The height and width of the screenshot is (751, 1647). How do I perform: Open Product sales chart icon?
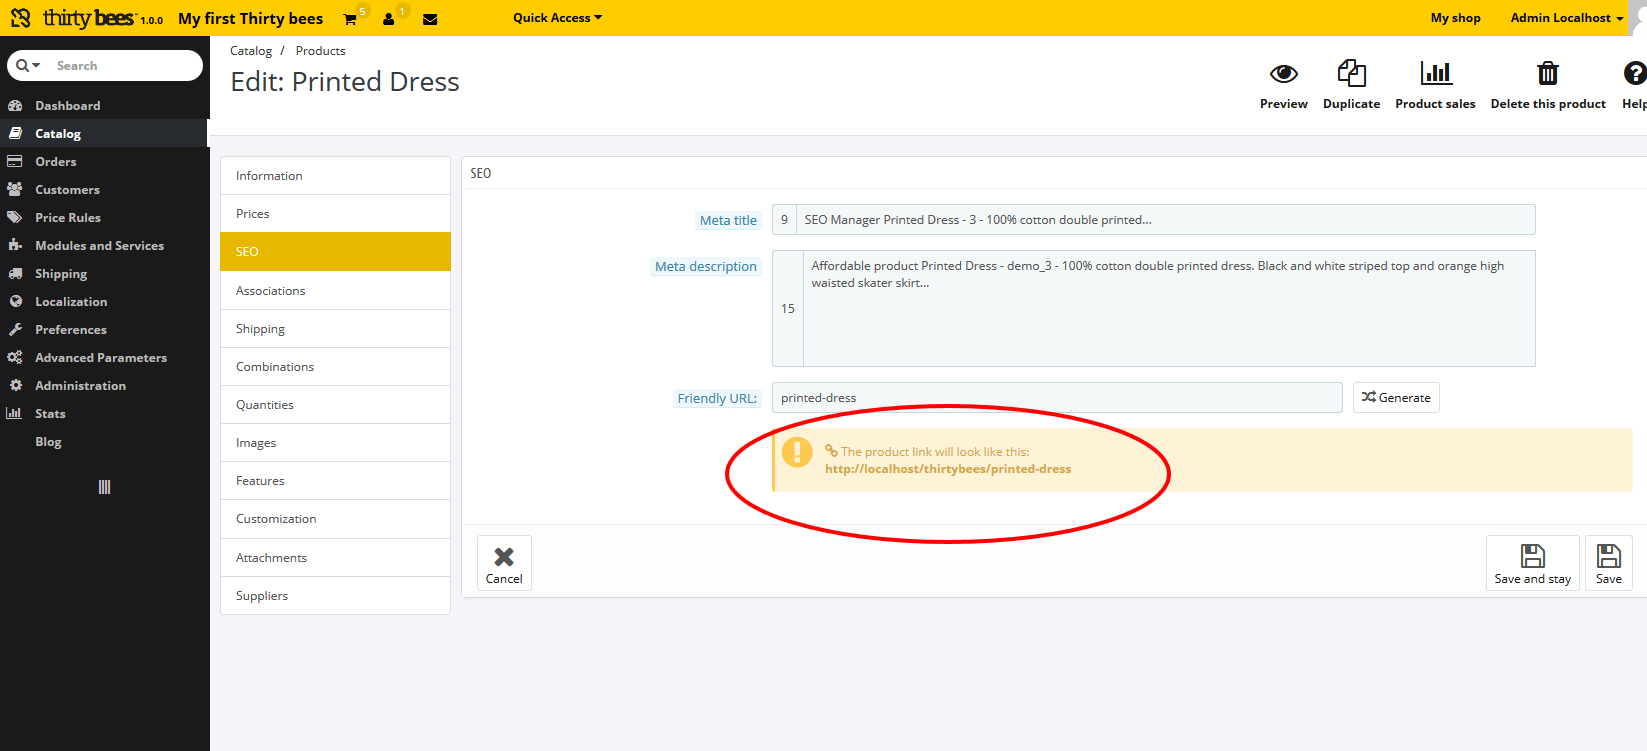[1436, 73]
